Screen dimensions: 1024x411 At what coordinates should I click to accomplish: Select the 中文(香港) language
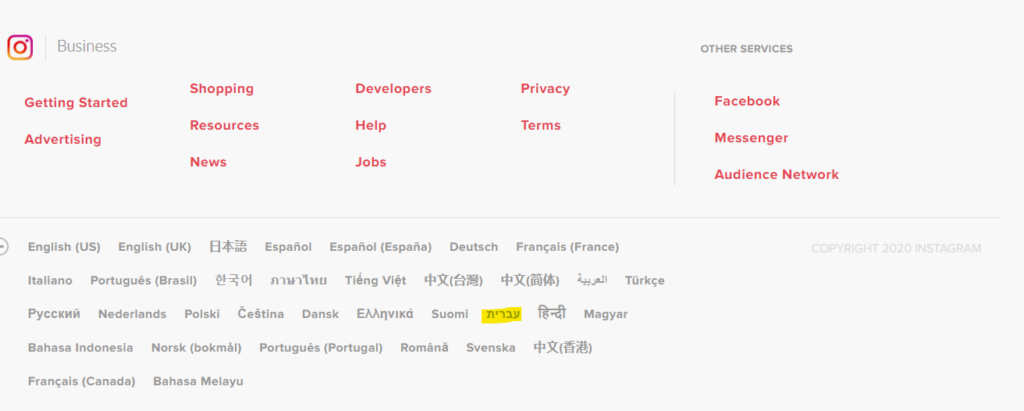[x=562, y=348]
